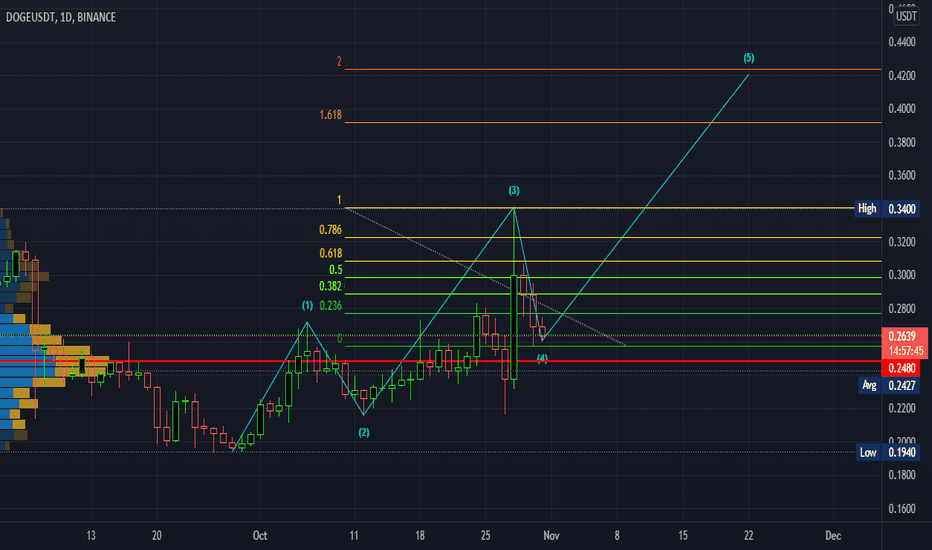
Task: Click the 0.3200 price axis tick
Action: point(902,242)
